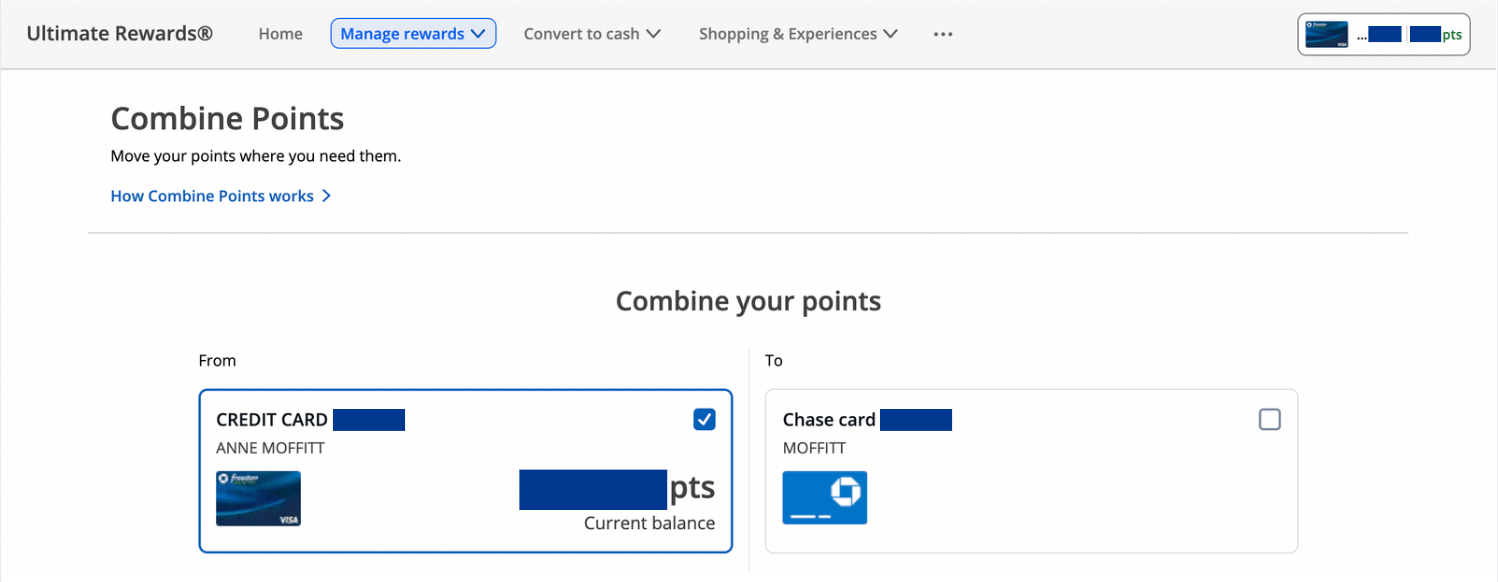Check the Chase card To checkbox
The height and width of the screenshot is (582, 1498).
[x=1269, y=420]
